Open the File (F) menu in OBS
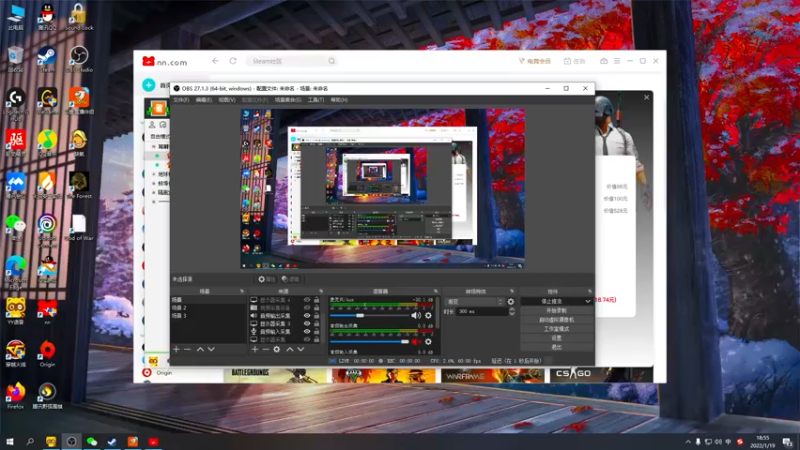 181,100
